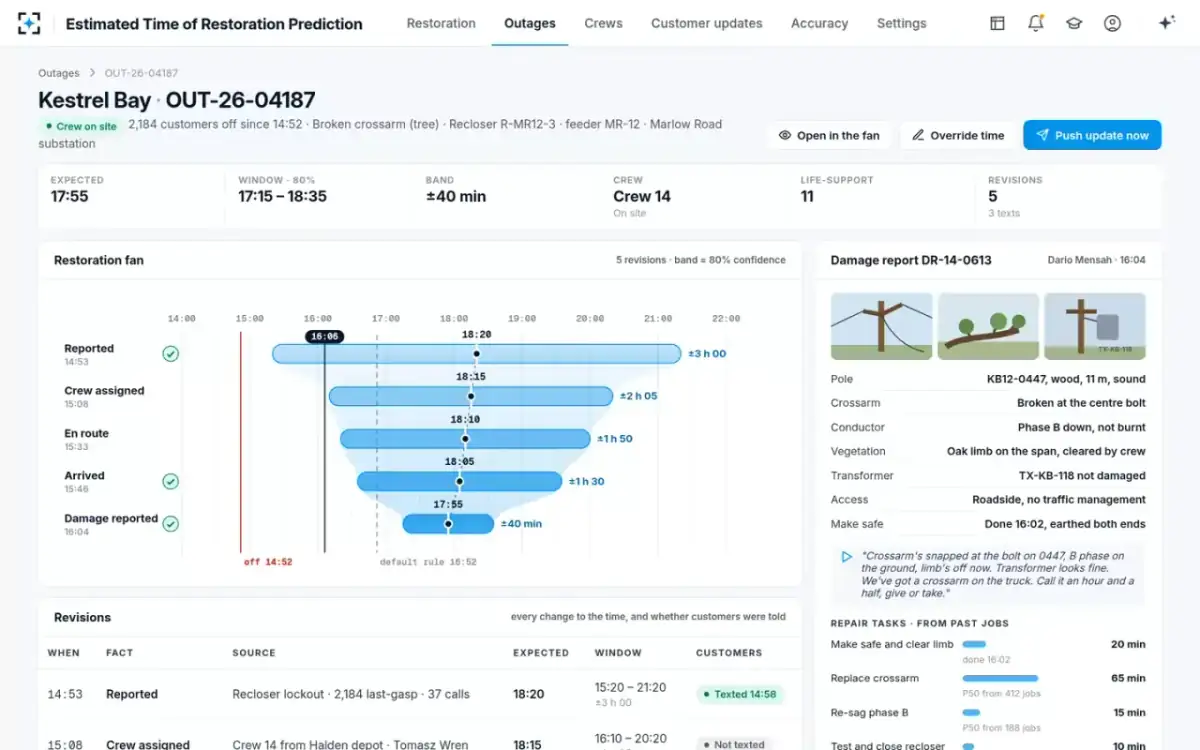Click the Arrived step check mark
The width and height of the screenshot is (1200, 750).
pyautogui.click(x=171, y=481)
